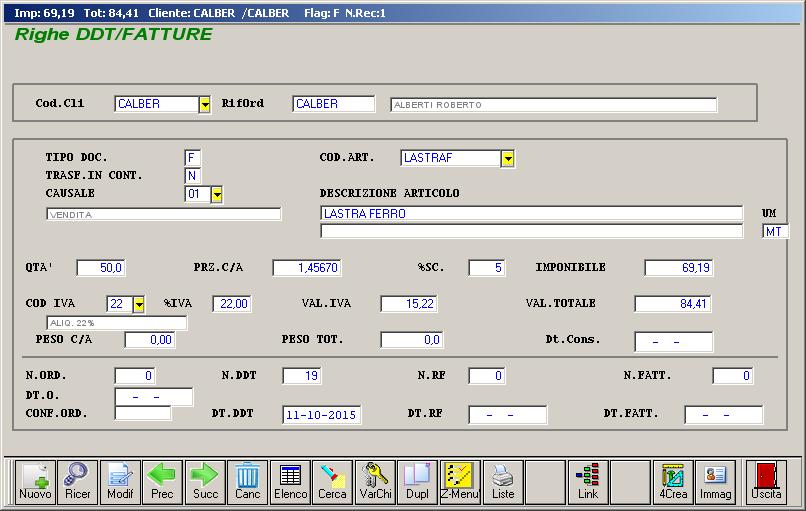Open the COD IVA 22 dropdown arrow
Image resolution: width=806 pixels, height=511 pixels.
pyautogui.click(x=138, y=304)
